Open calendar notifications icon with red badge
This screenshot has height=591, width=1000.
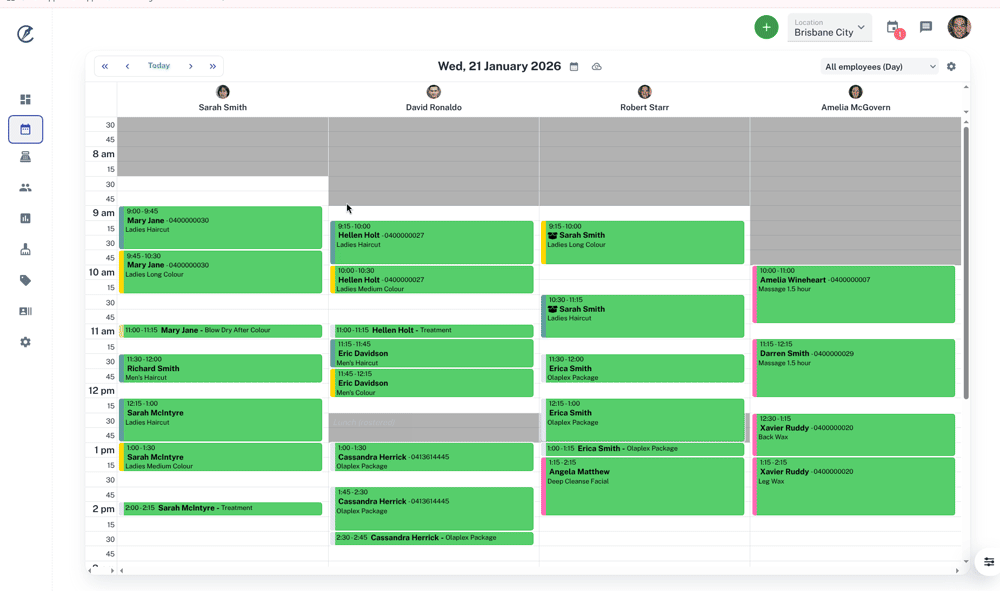point(893,28)
